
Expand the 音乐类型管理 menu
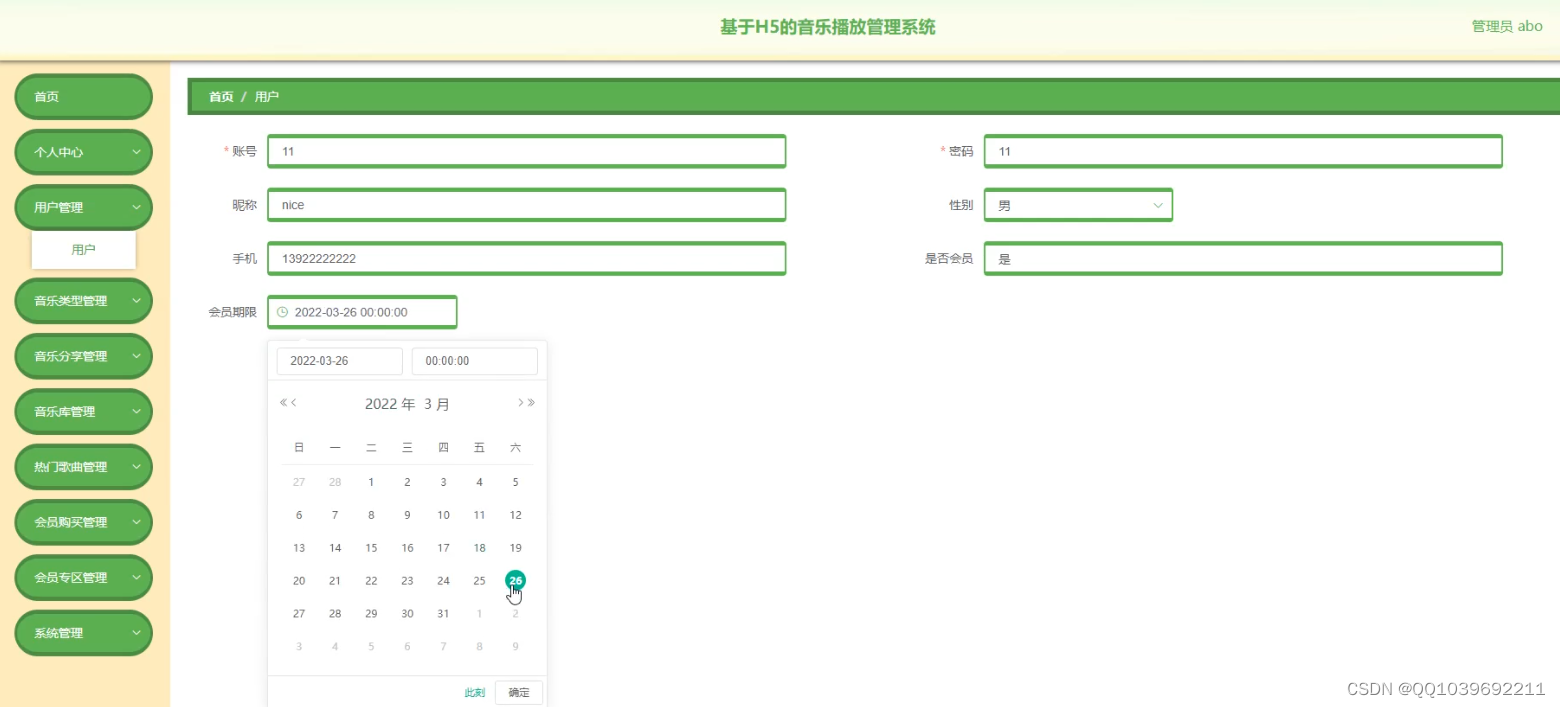(83, 300)
